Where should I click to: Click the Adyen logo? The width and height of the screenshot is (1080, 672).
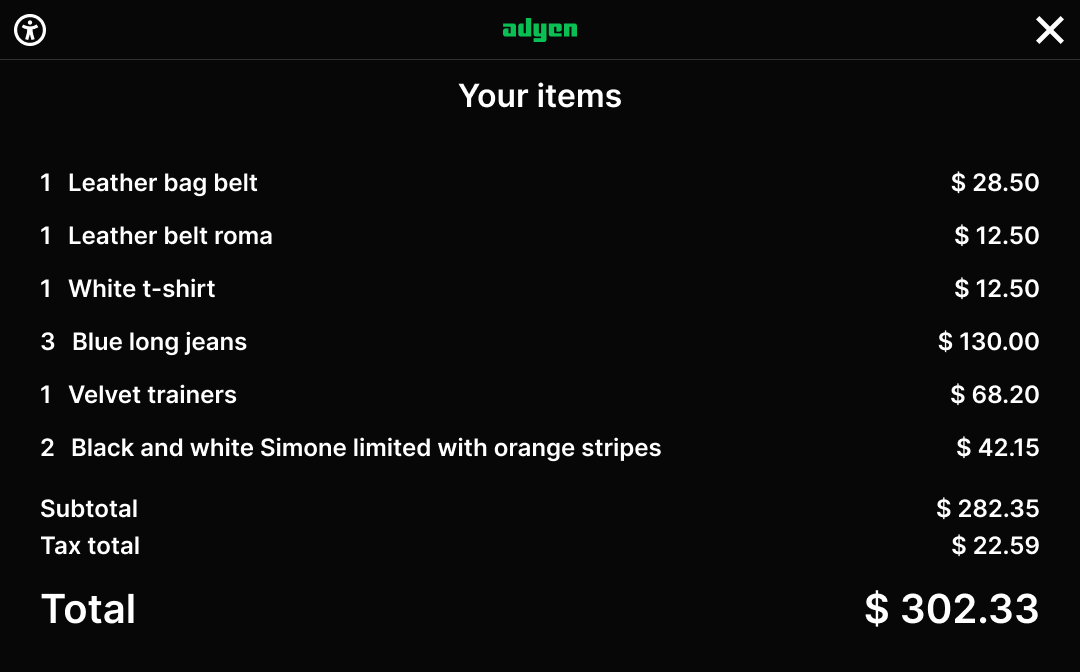coord(540,29)
